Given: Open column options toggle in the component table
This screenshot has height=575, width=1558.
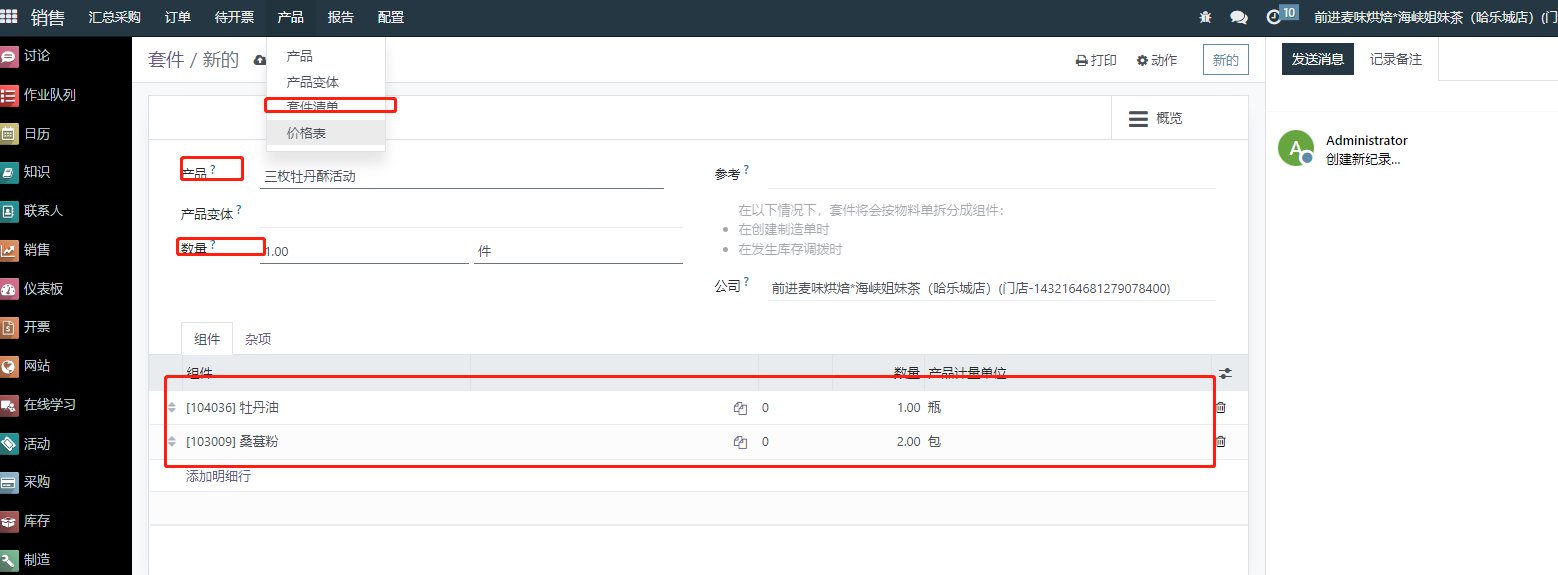Looking at the screenshot, I should point(1225,373).
